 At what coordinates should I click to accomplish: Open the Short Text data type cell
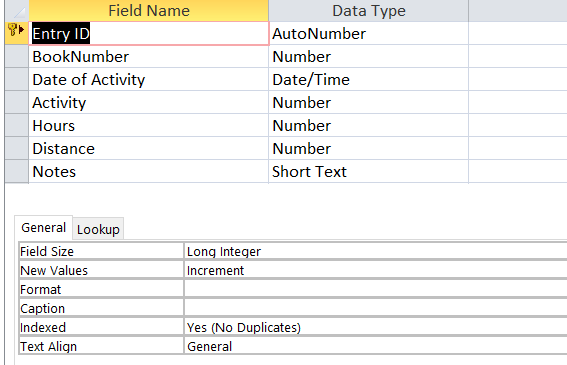pyautogui.click(x=368, y=171)
